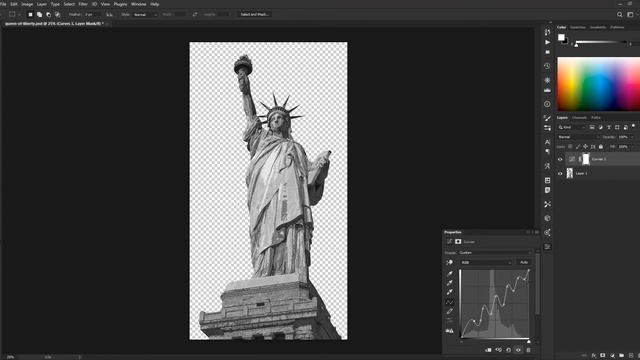Open the Filter menu

pyautogui.click(x=83, y=4)
